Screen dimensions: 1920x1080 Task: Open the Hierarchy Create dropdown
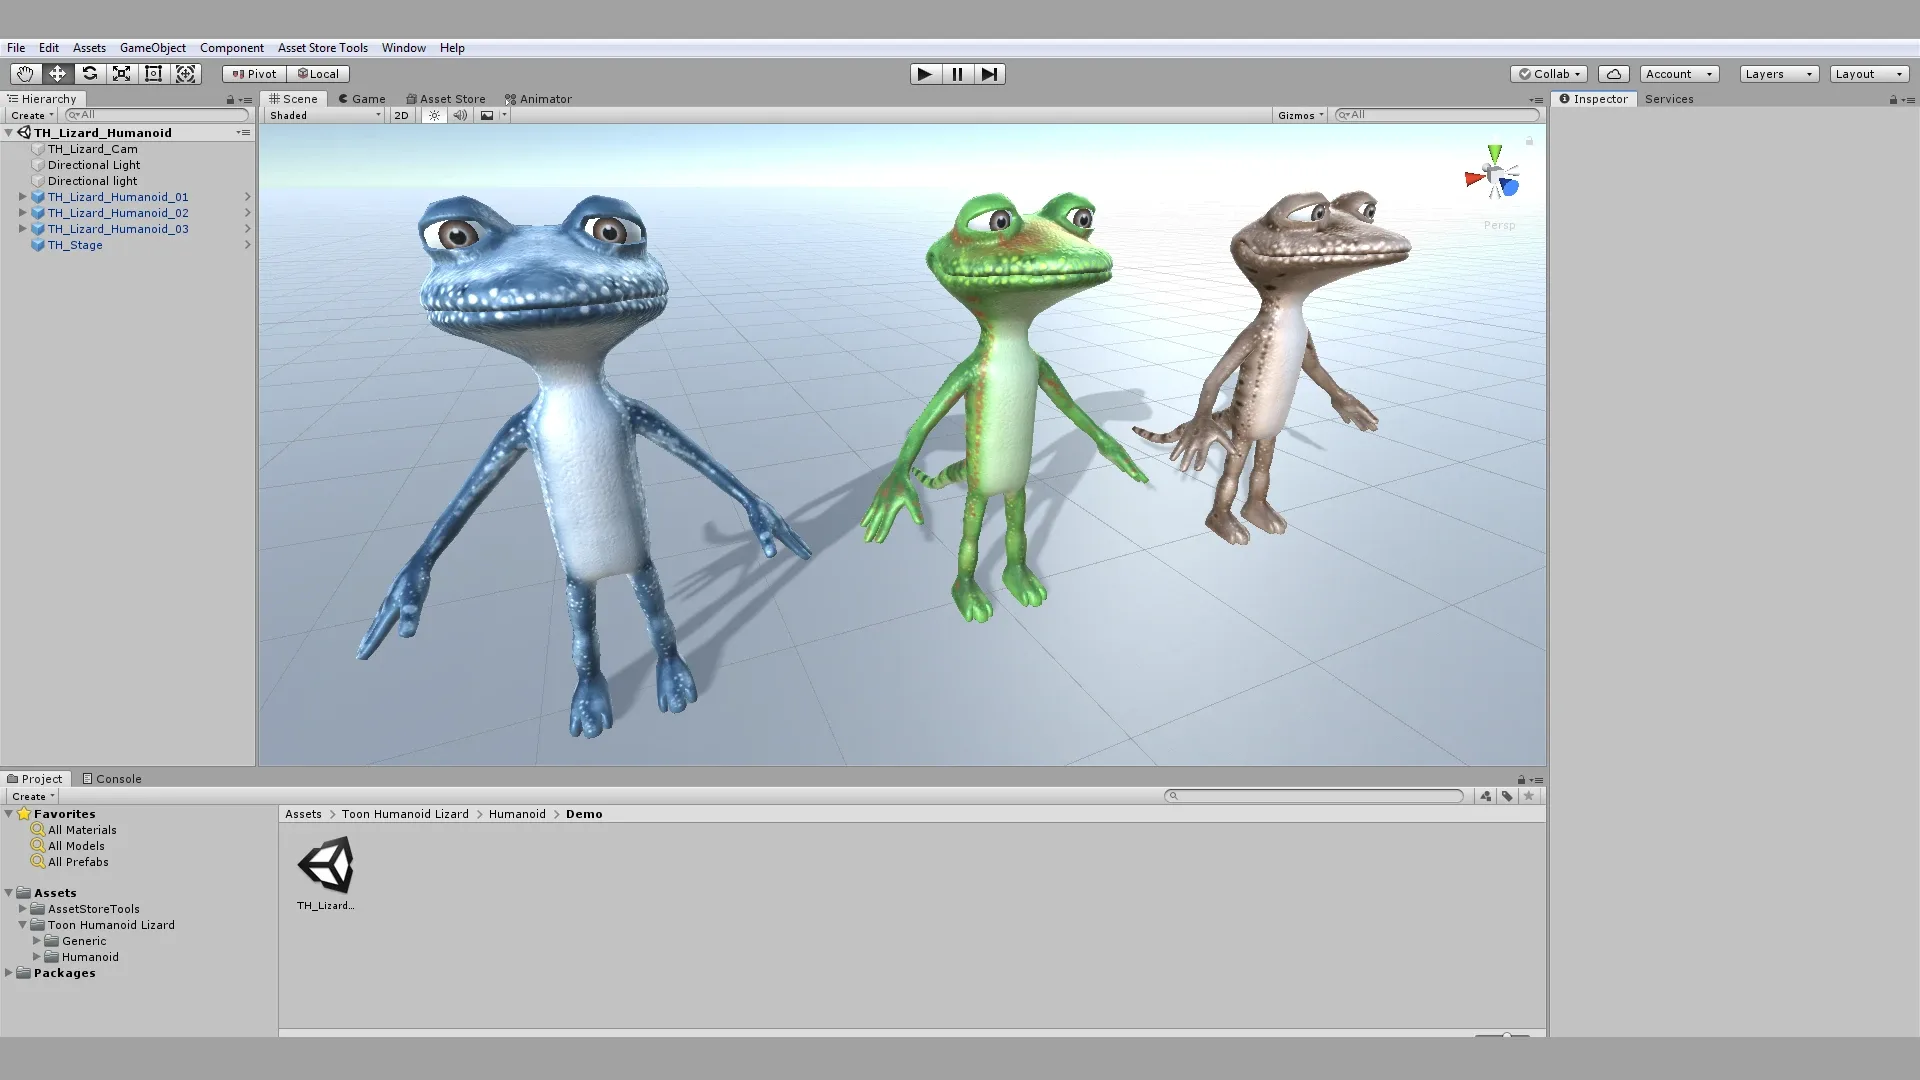click(32, 115)
